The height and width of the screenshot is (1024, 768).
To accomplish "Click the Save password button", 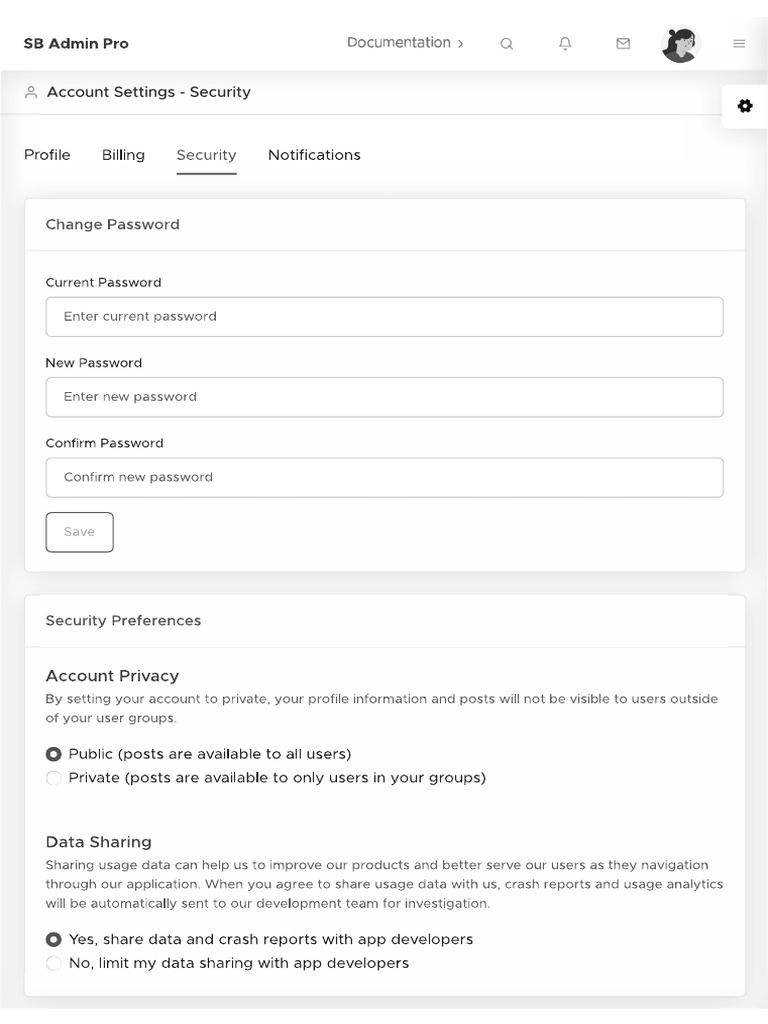I will 79,532.
